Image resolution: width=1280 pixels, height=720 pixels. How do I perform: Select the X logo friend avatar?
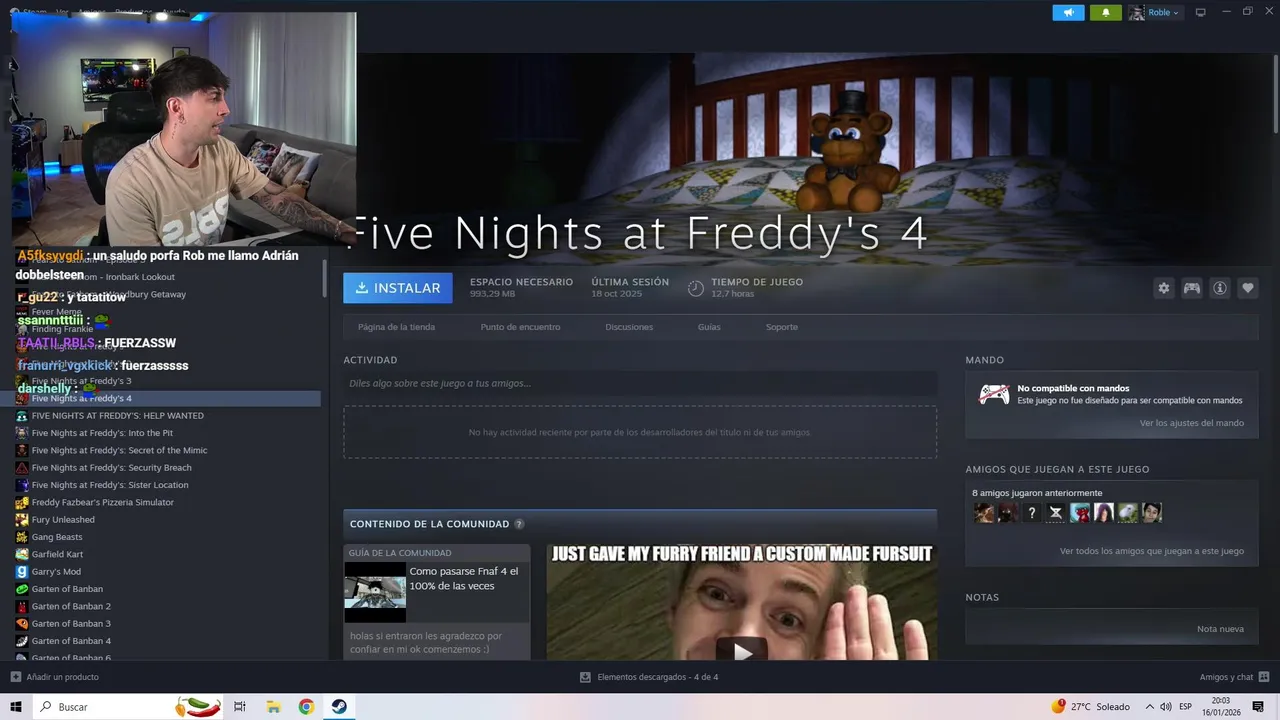(1056, 513)
